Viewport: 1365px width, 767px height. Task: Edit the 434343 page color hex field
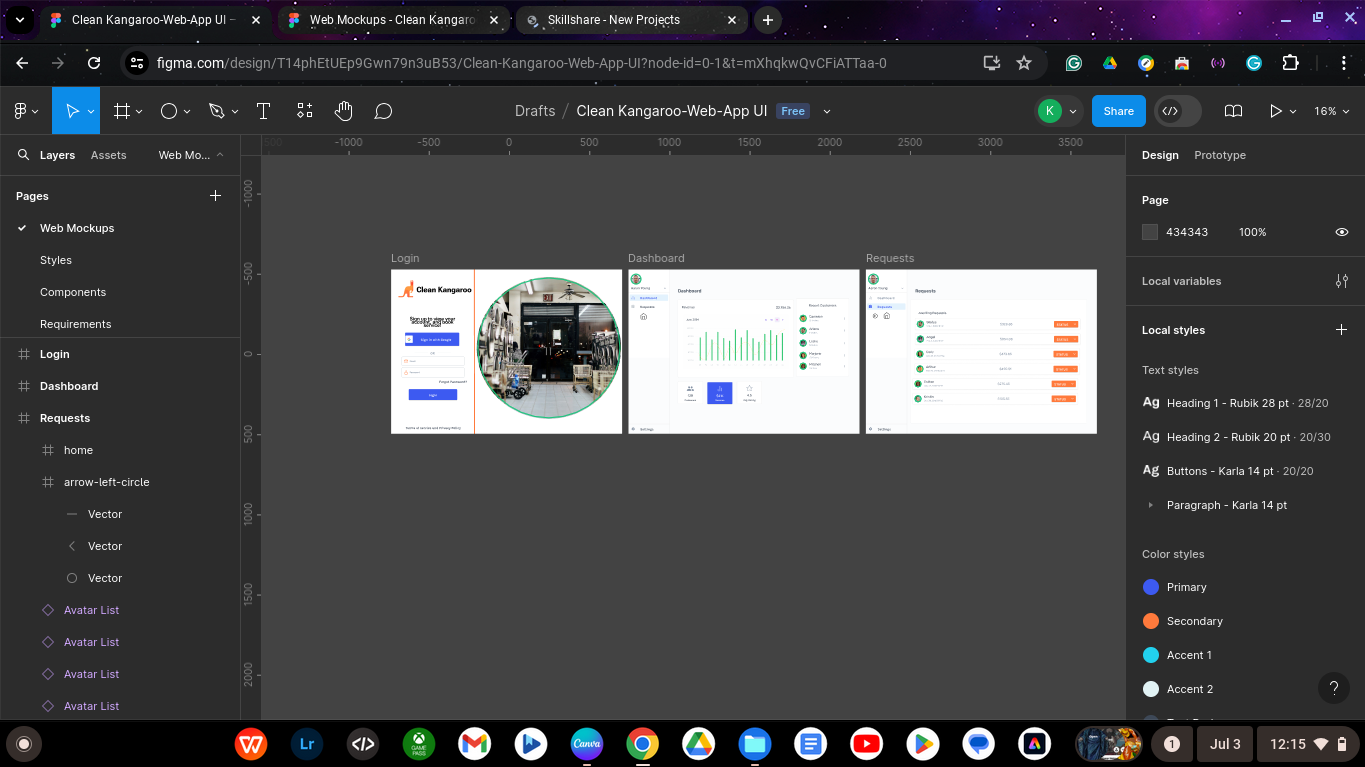point(1187,232)
